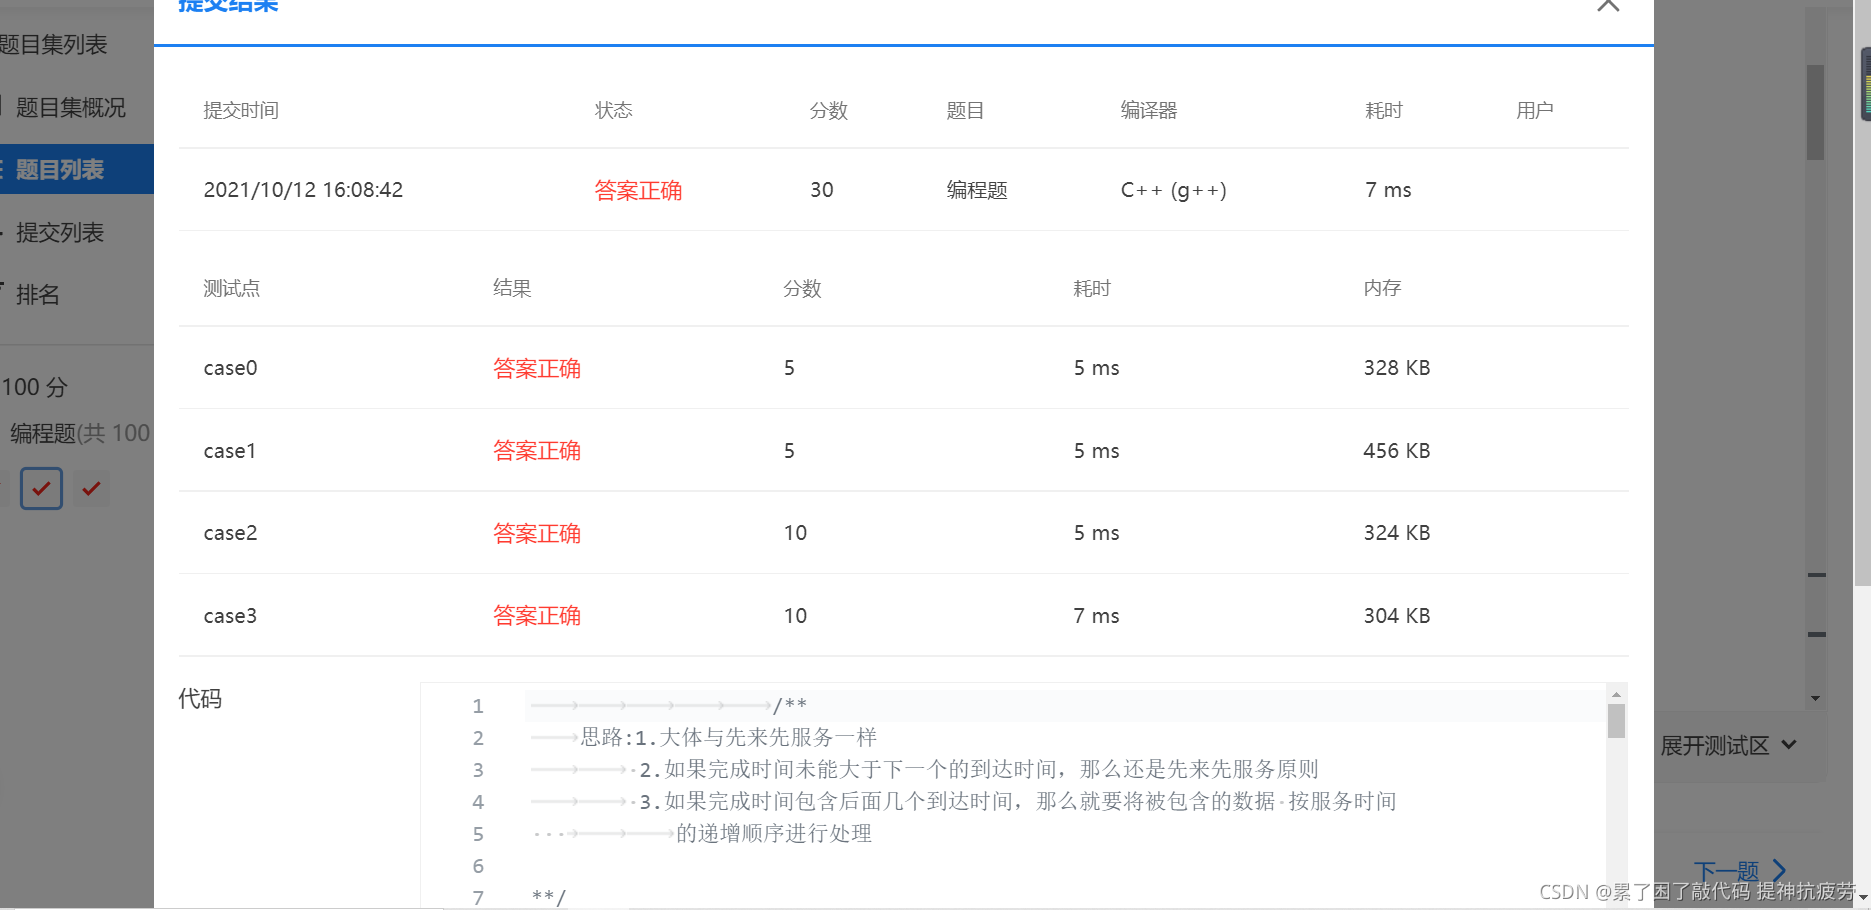
Task: Click the red checkmark beside the checkbox
Action: click(x=91, y=488)
